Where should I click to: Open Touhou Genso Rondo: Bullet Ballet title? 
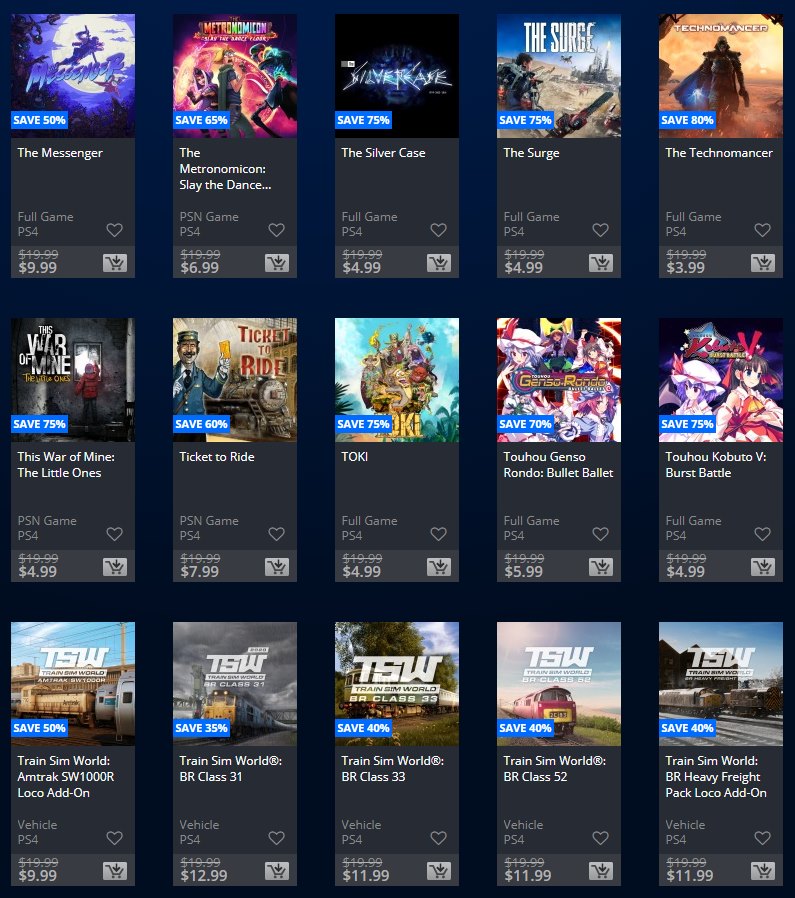point(558,464)
